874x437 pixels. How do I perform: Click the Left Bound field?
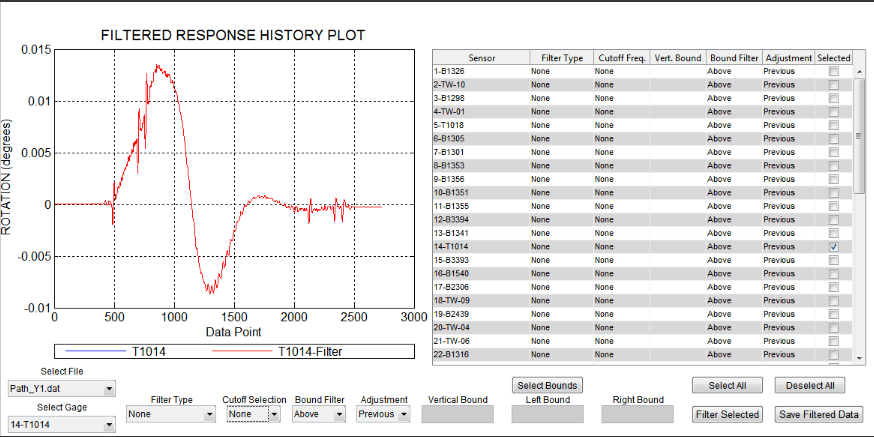547,414
